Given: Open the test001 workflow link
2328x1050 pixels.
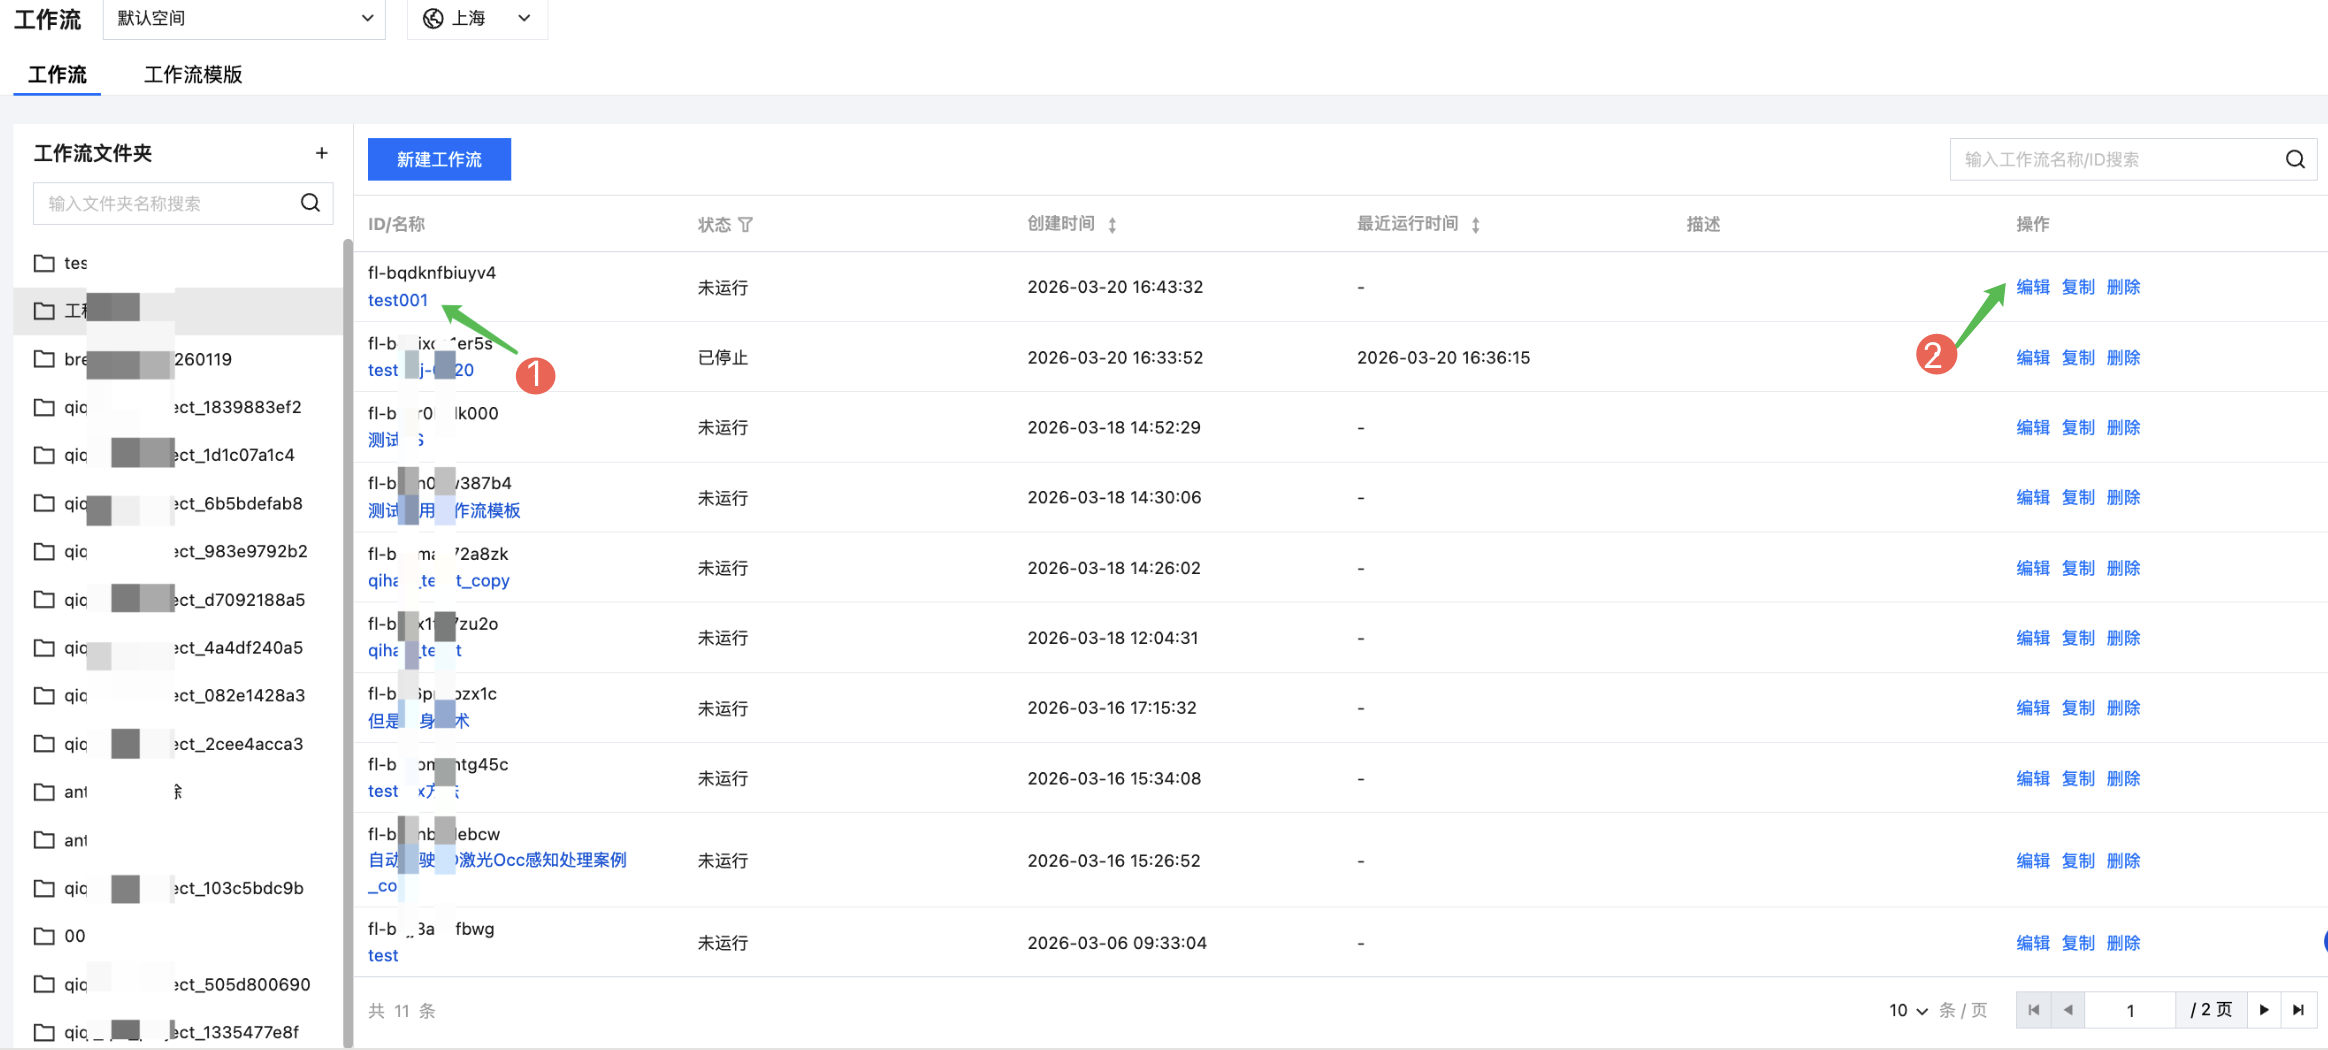Looking at the screenshot, I should coord(398,300).
